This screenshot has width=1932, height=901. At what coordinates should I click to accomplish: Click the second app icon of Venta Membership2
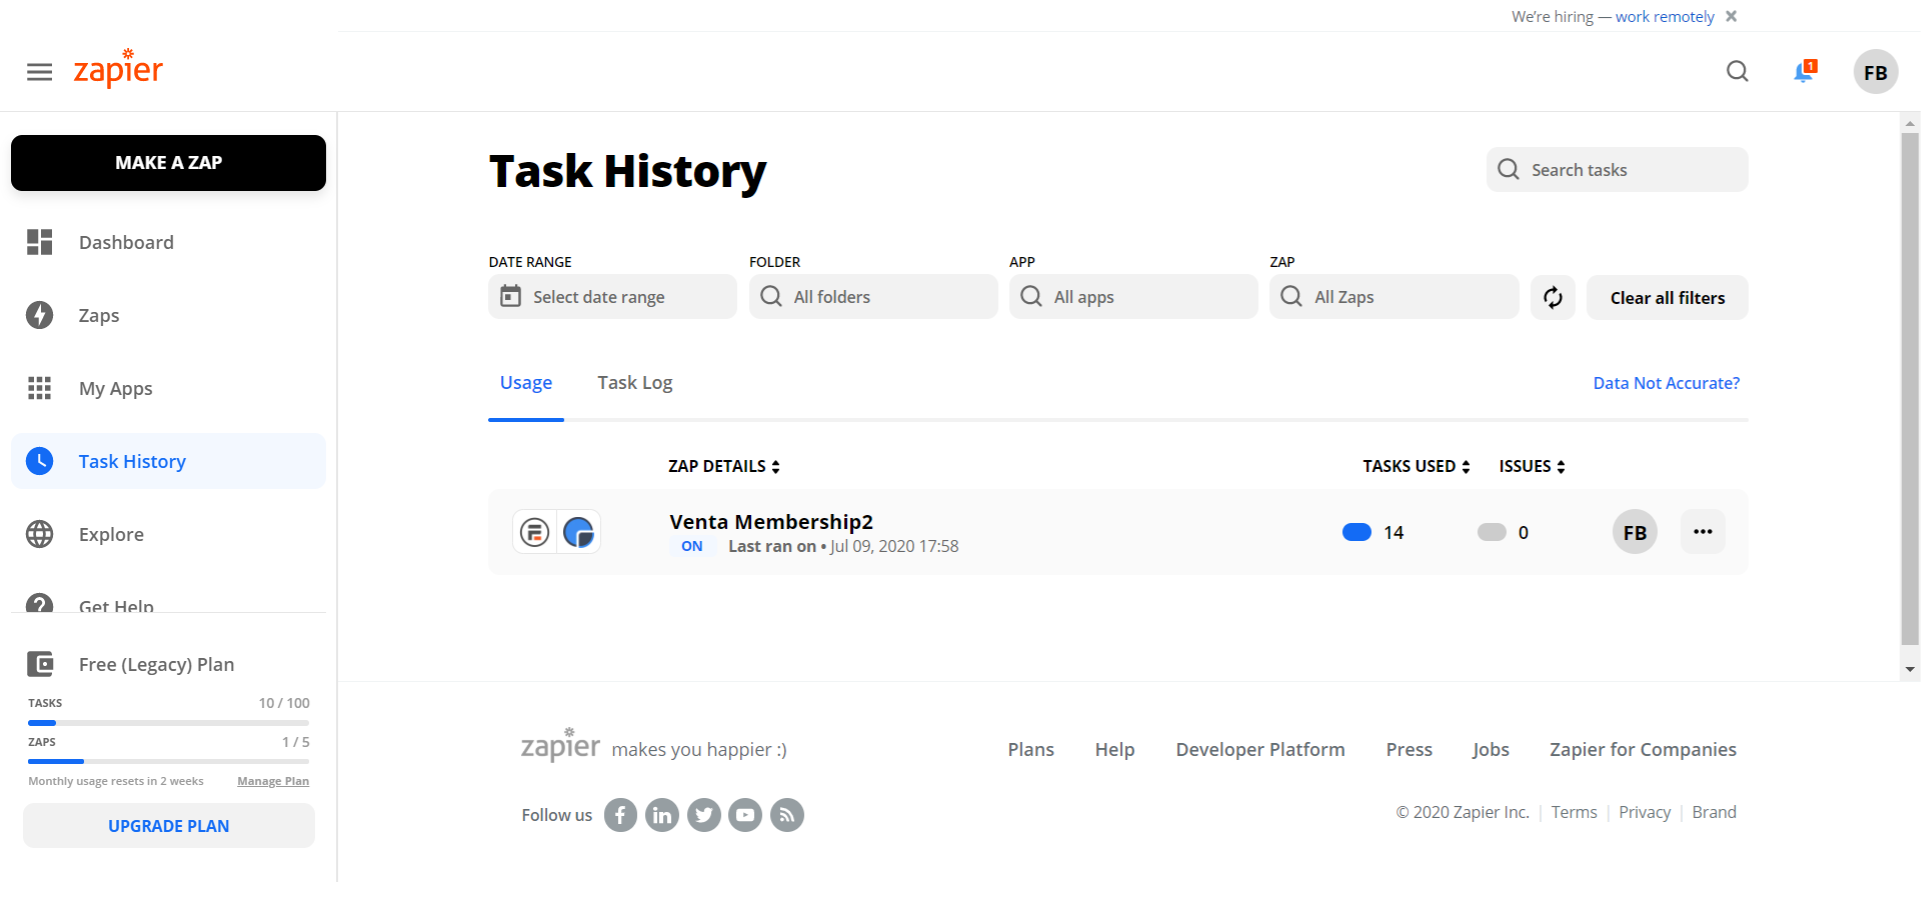[x=578, y=532]
